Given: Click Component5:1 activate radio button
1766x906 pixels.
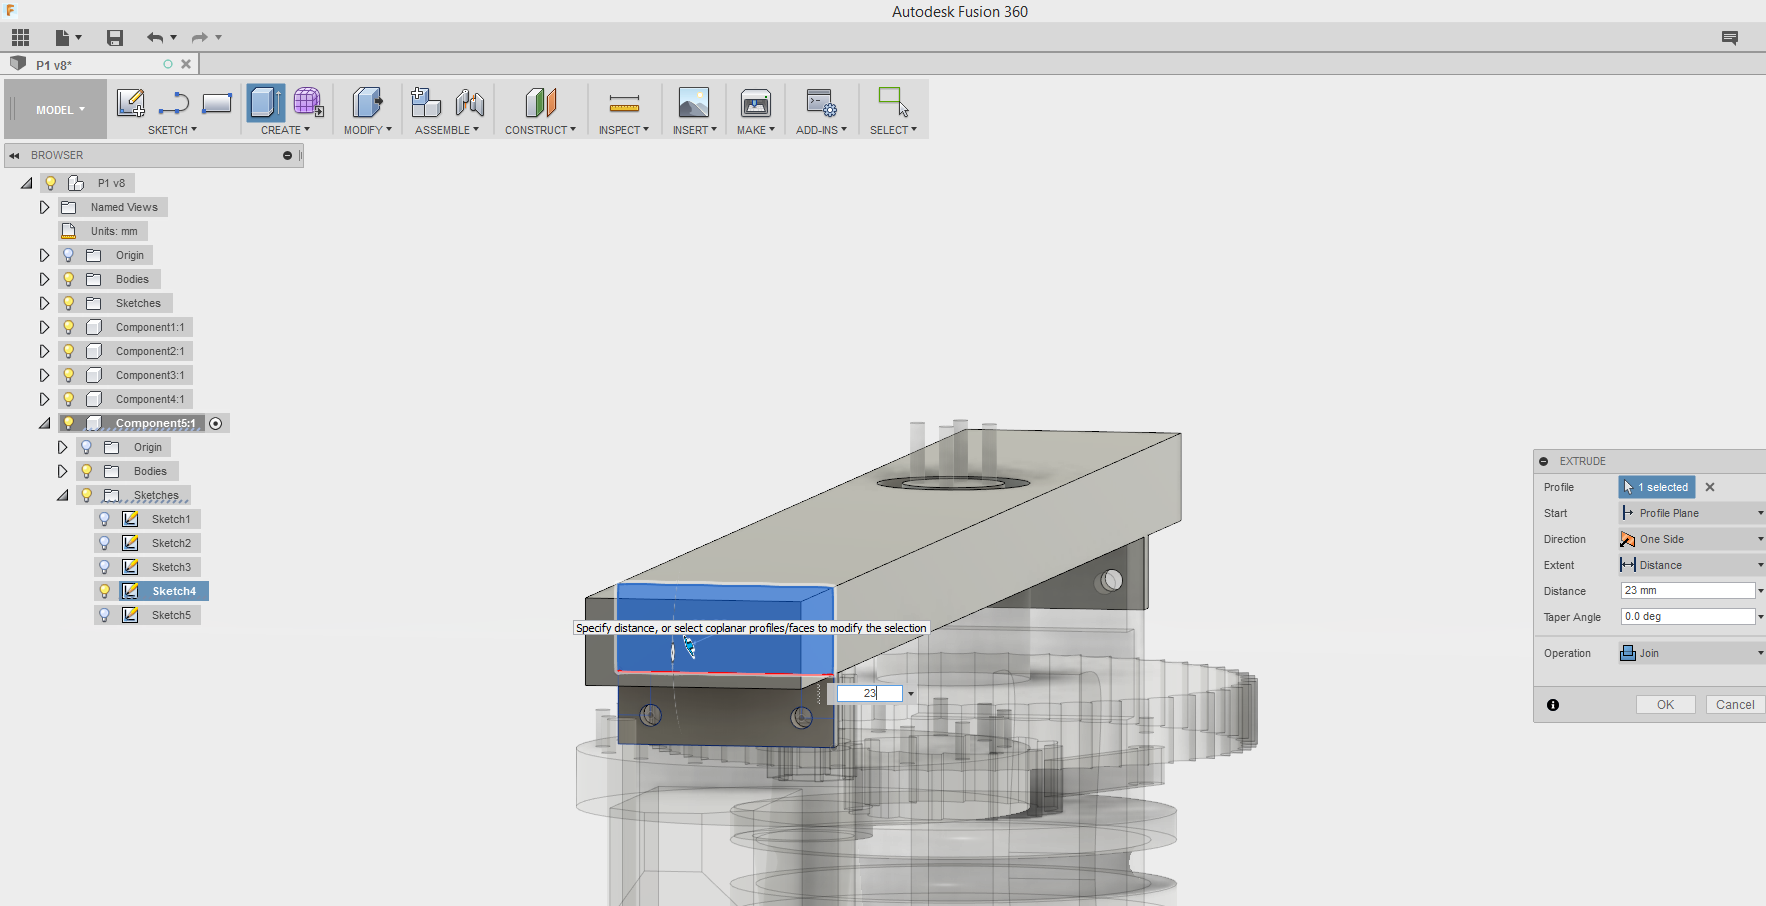Looking at the screenshot, I should (x=216, y=423).
